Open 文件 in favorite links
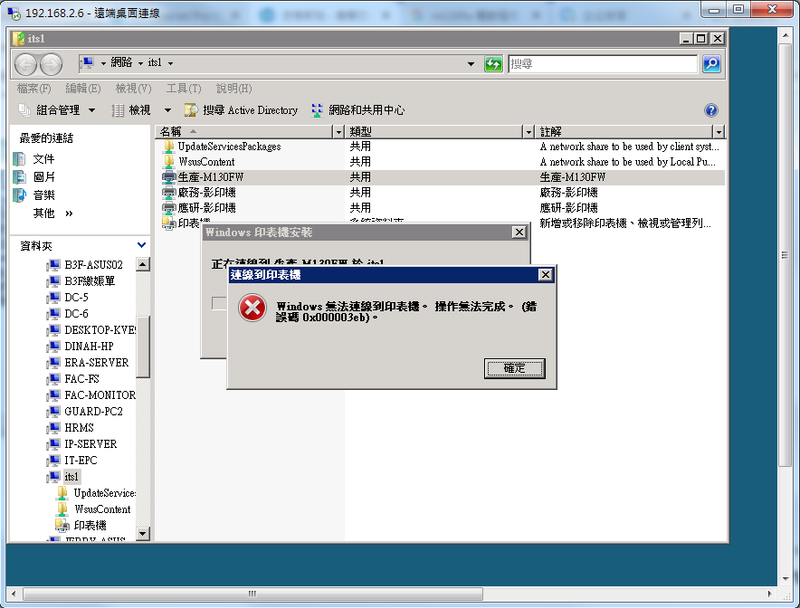Viewport: 800px width, 608px height. point(44,159)
